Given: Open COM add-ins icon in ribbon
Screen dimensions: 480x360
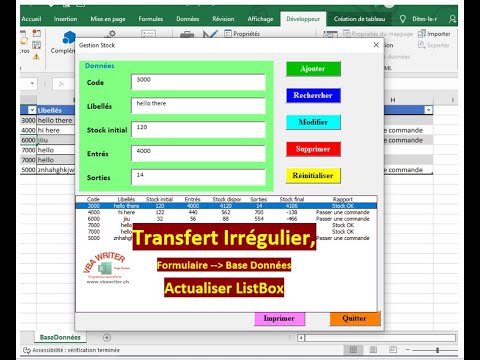Looking at the screenshot, I should click(x=148, y=34).
